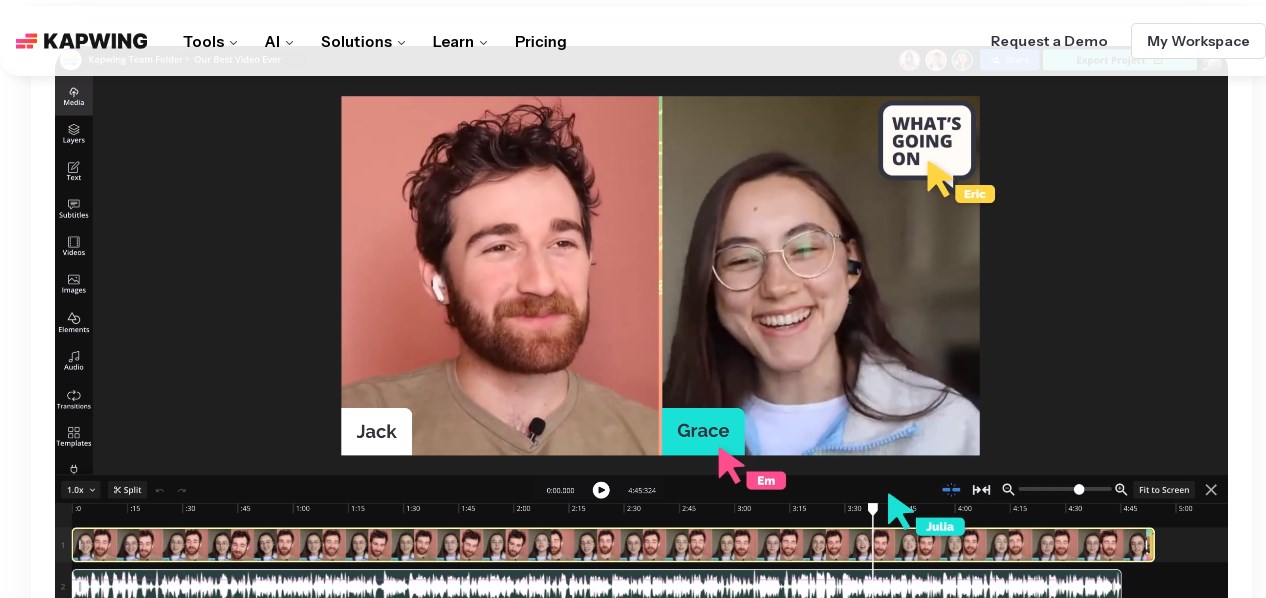This screenshot has width=1266, height=598.
Task: Expand the AI menu
Action: click(279, 42)
